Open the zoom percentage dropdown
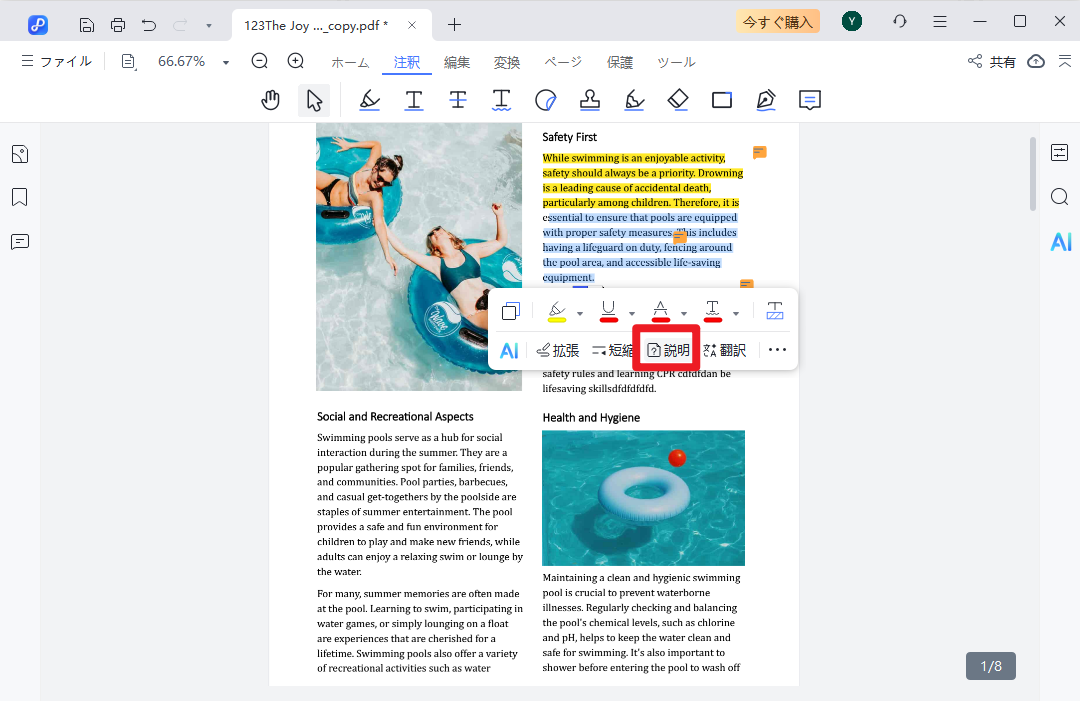1080x701 pixels. (x=226, y=62)
